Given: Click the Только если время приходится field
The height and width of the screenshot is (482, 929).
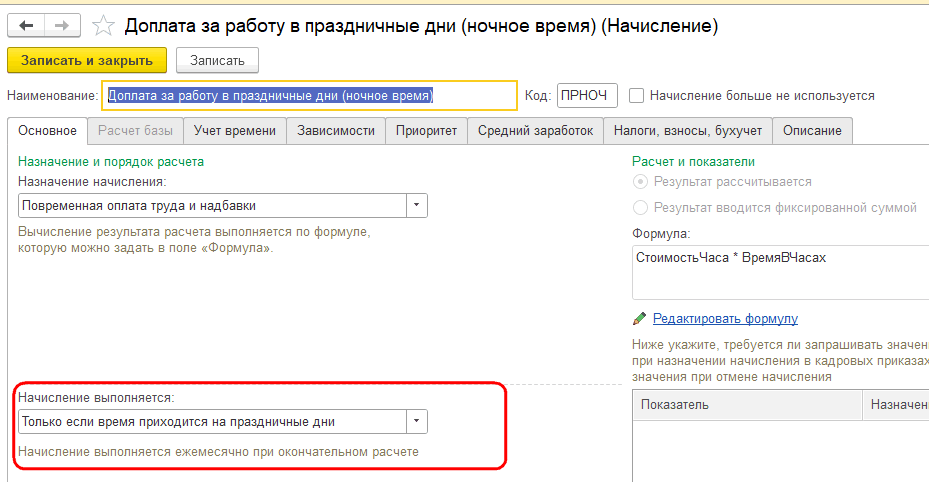Looking at the screenshot, I should click(212, 422).
